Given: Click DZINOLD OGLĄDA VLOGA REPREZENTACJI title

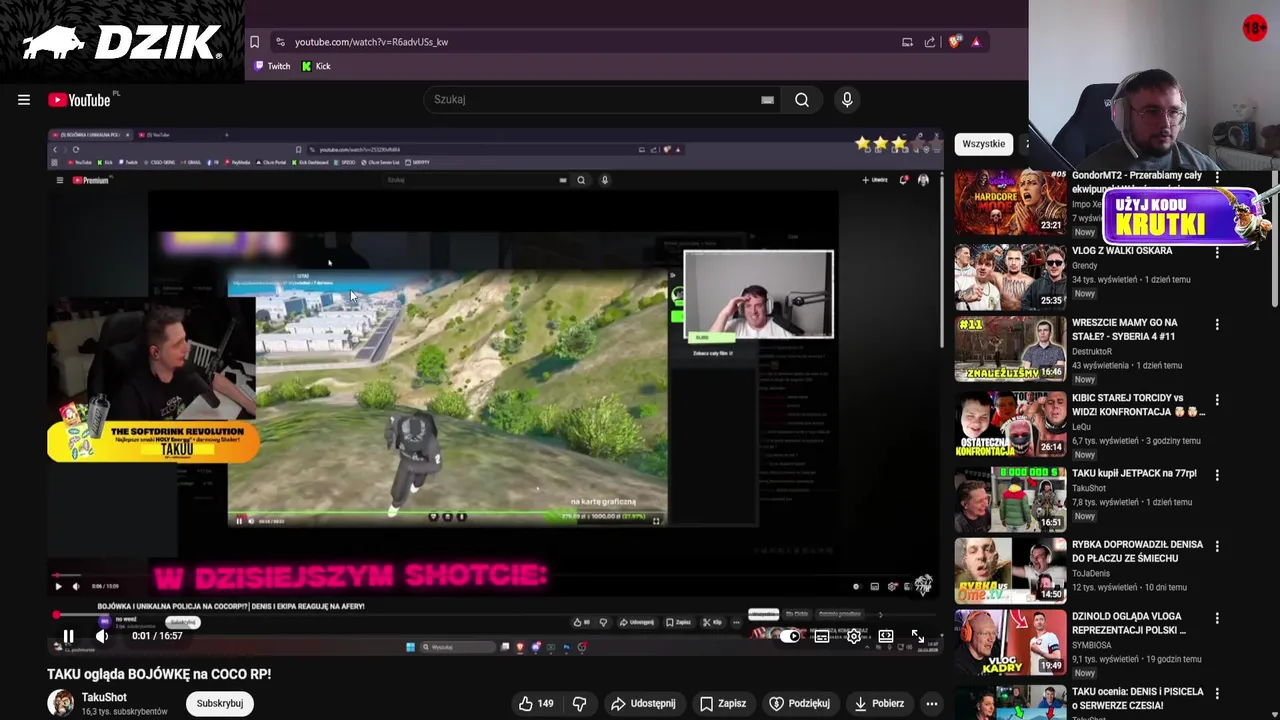Looking at the screenshot, I should (1129, 624).
